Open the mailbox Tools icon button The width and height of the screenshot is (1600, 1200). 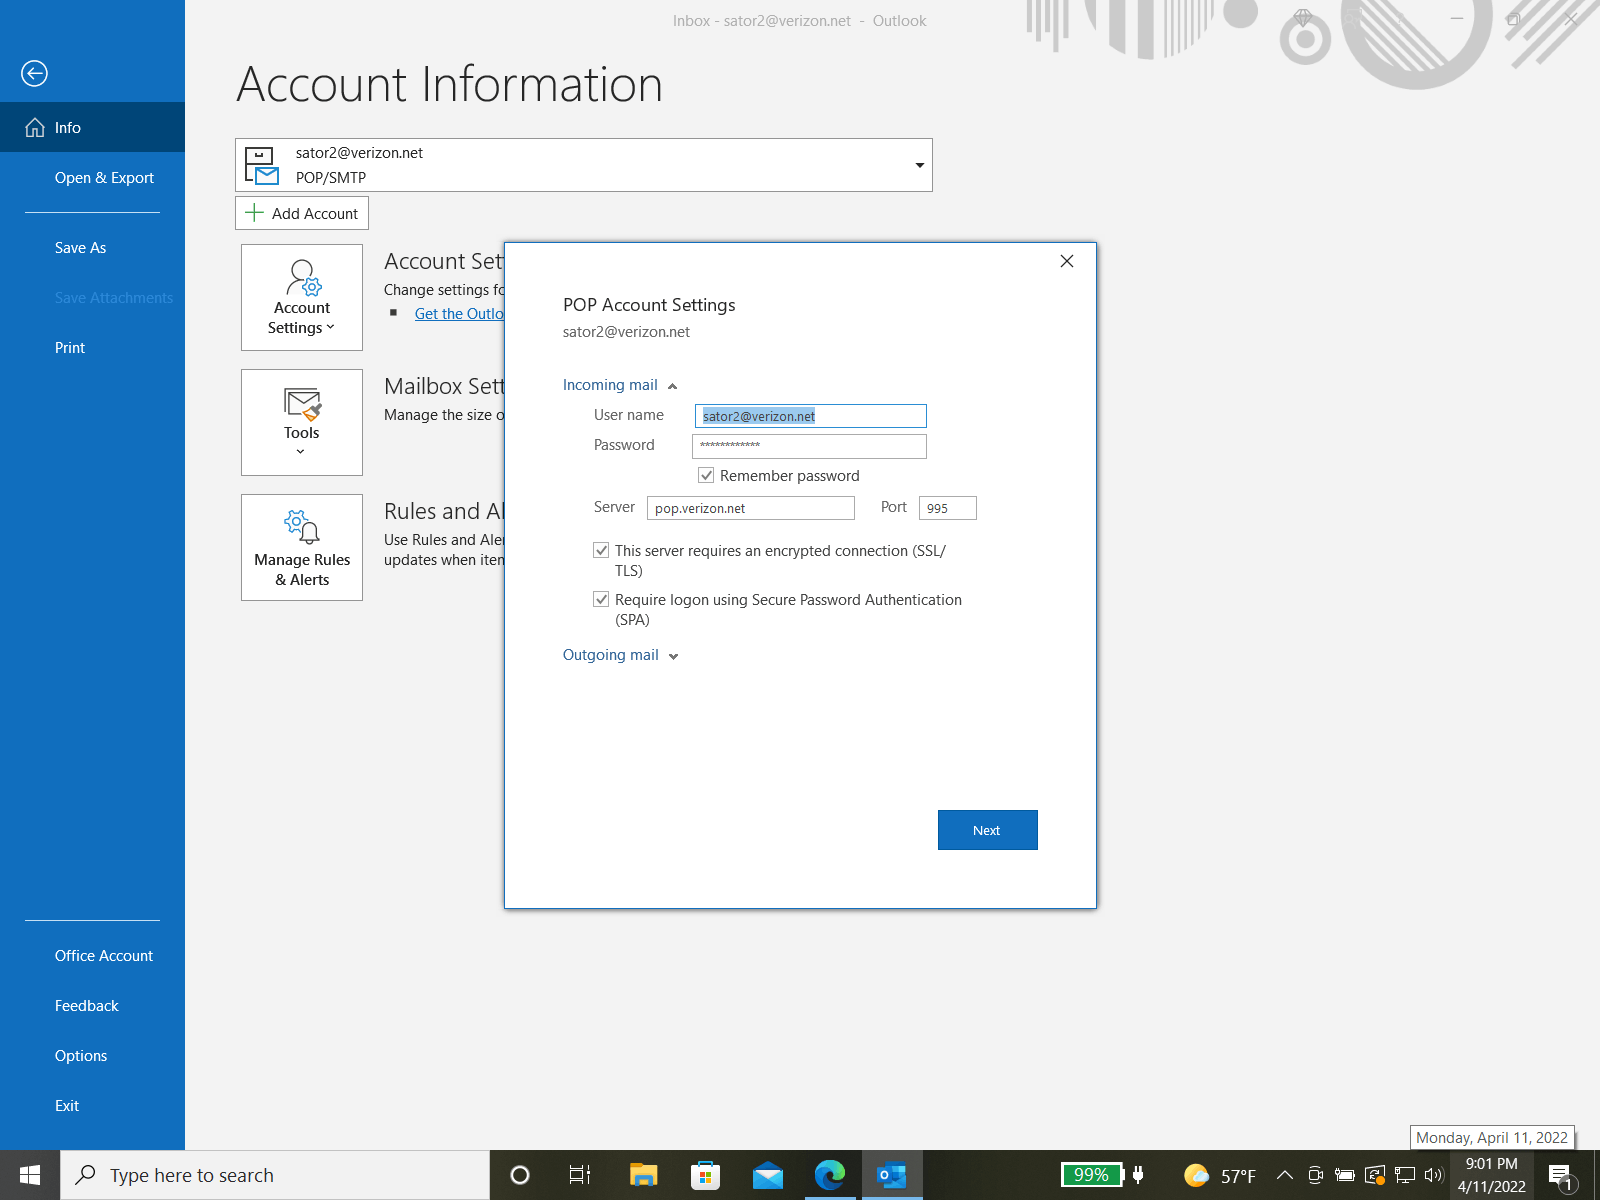302,422
